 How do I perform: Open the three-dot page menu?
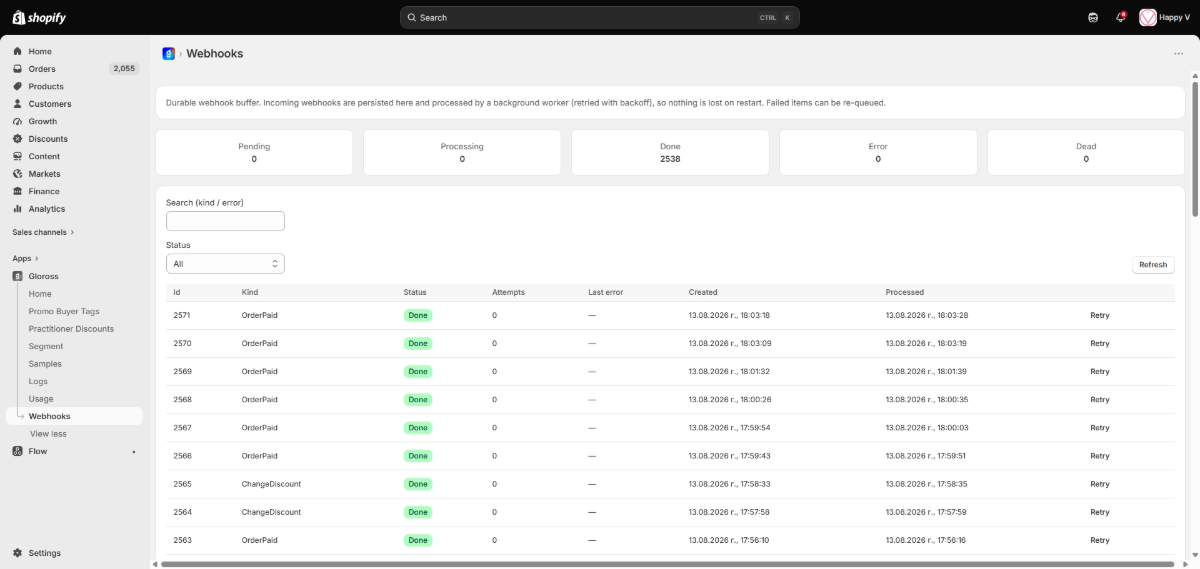click(x=1178, y=54)
